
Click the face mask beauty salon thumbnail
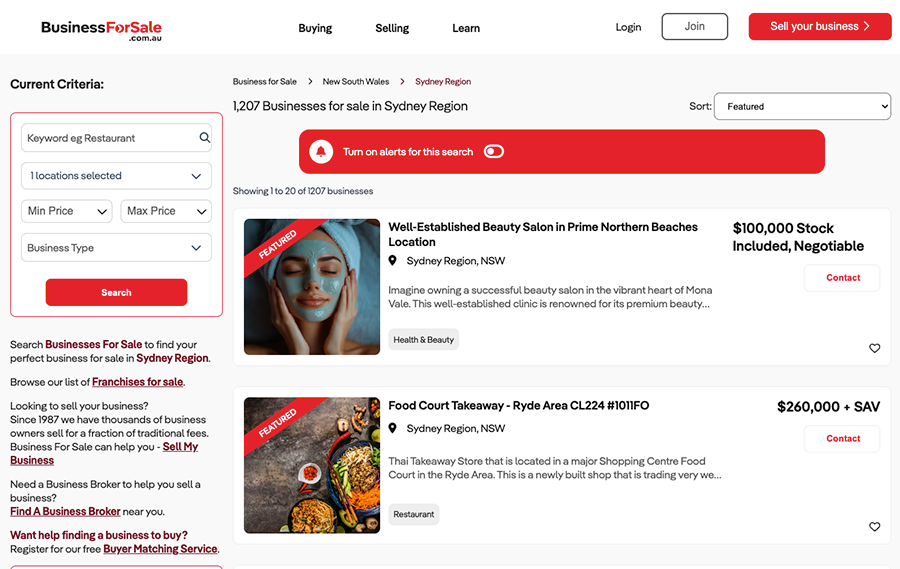point(312,287)
